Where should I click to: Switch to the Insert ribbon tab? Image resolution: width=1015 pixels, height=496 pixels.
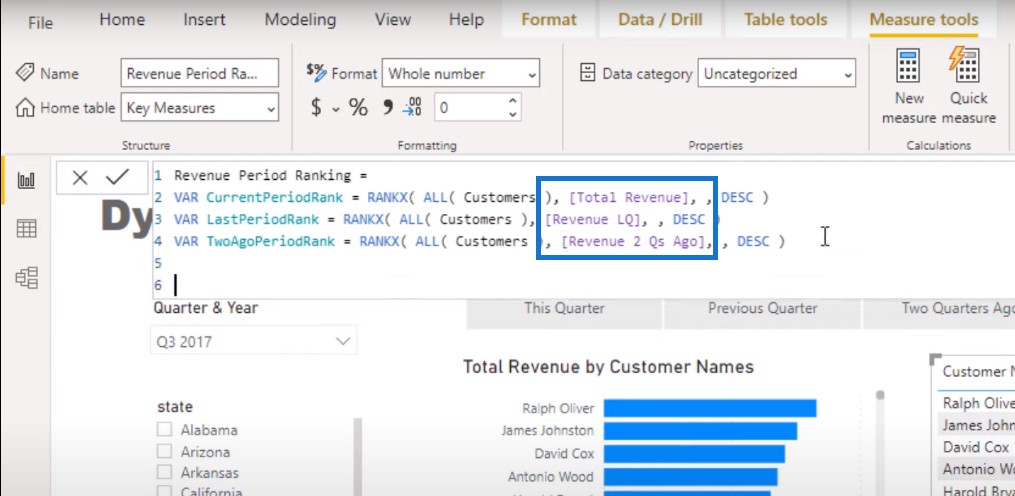204,19
